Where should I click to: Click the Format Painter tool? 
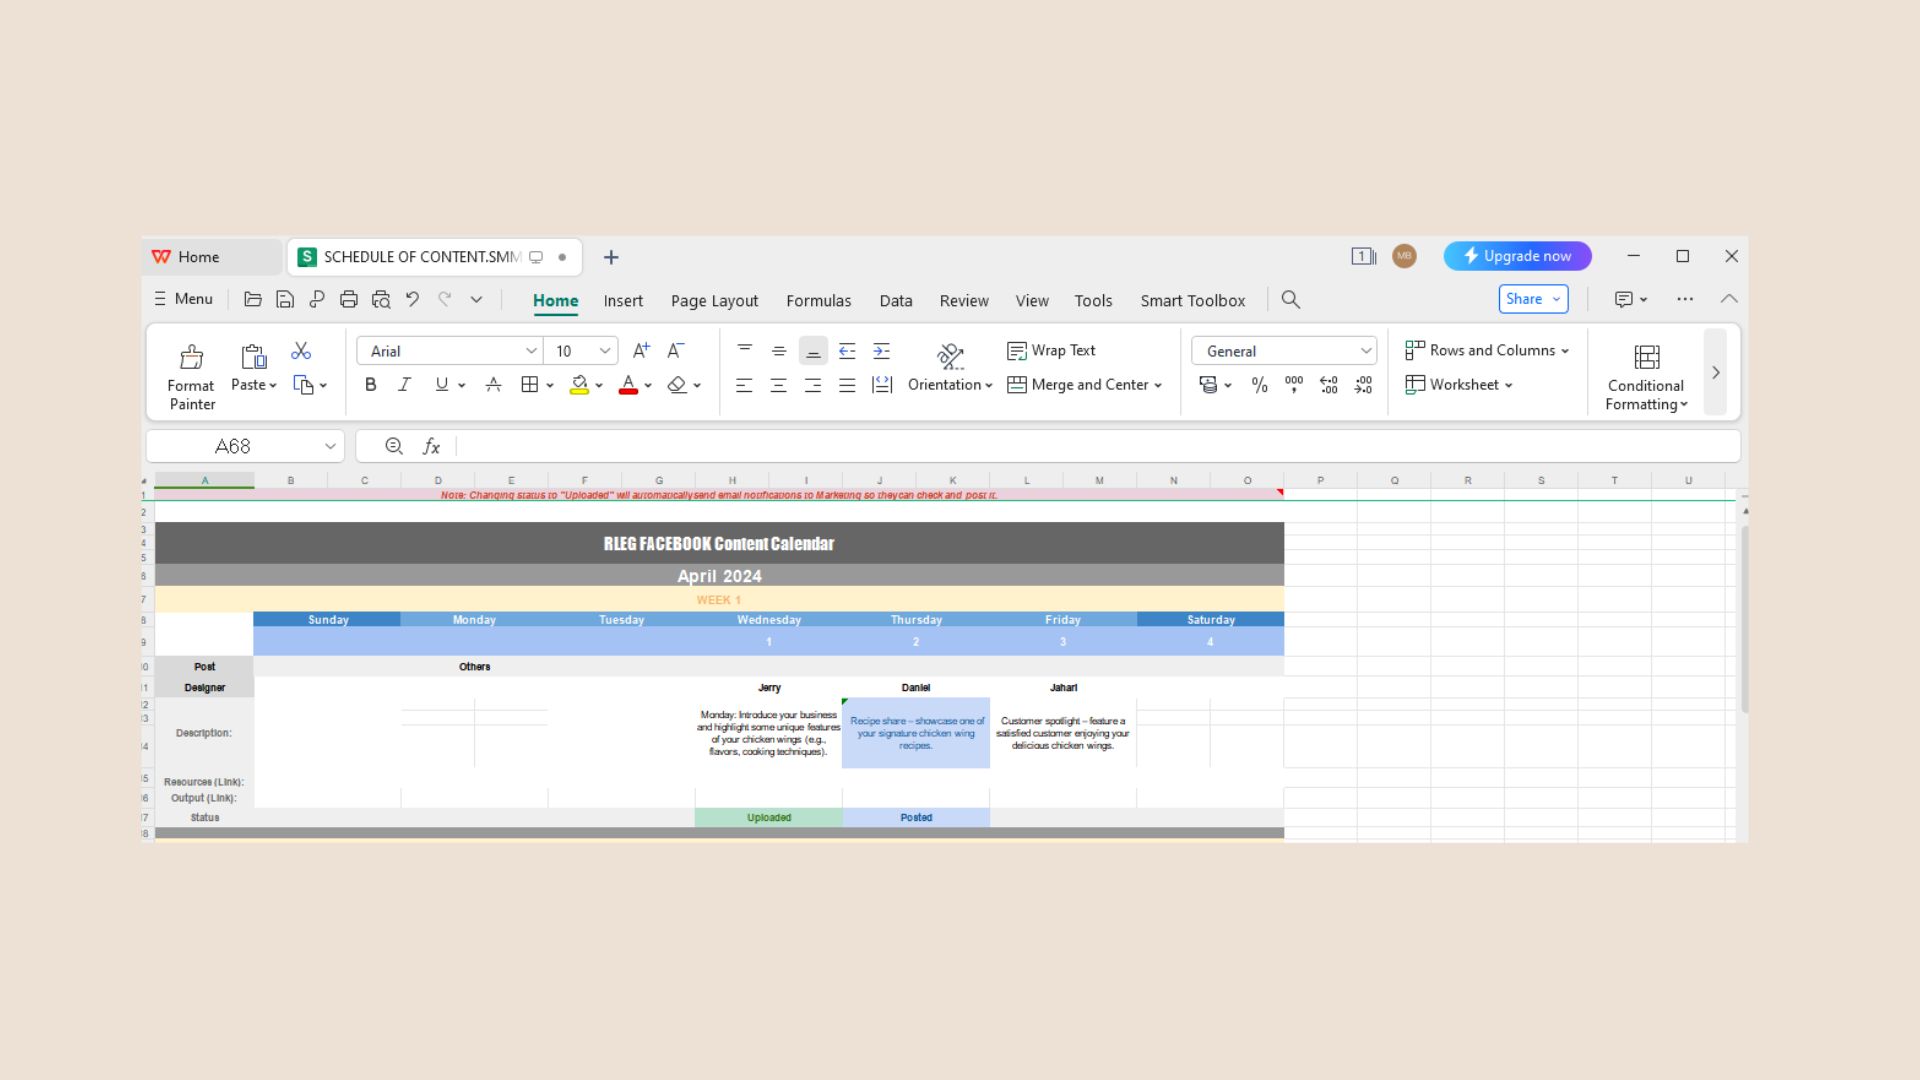coord(191,376)
